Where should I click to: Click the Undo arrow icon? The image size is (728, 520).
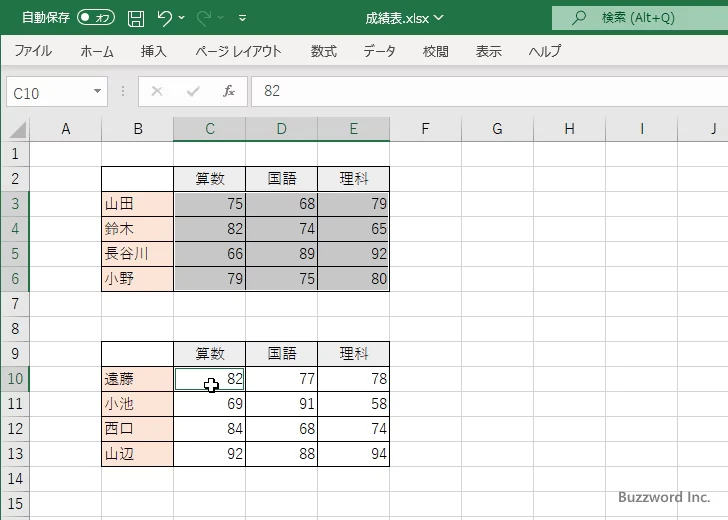click(164, 18)
